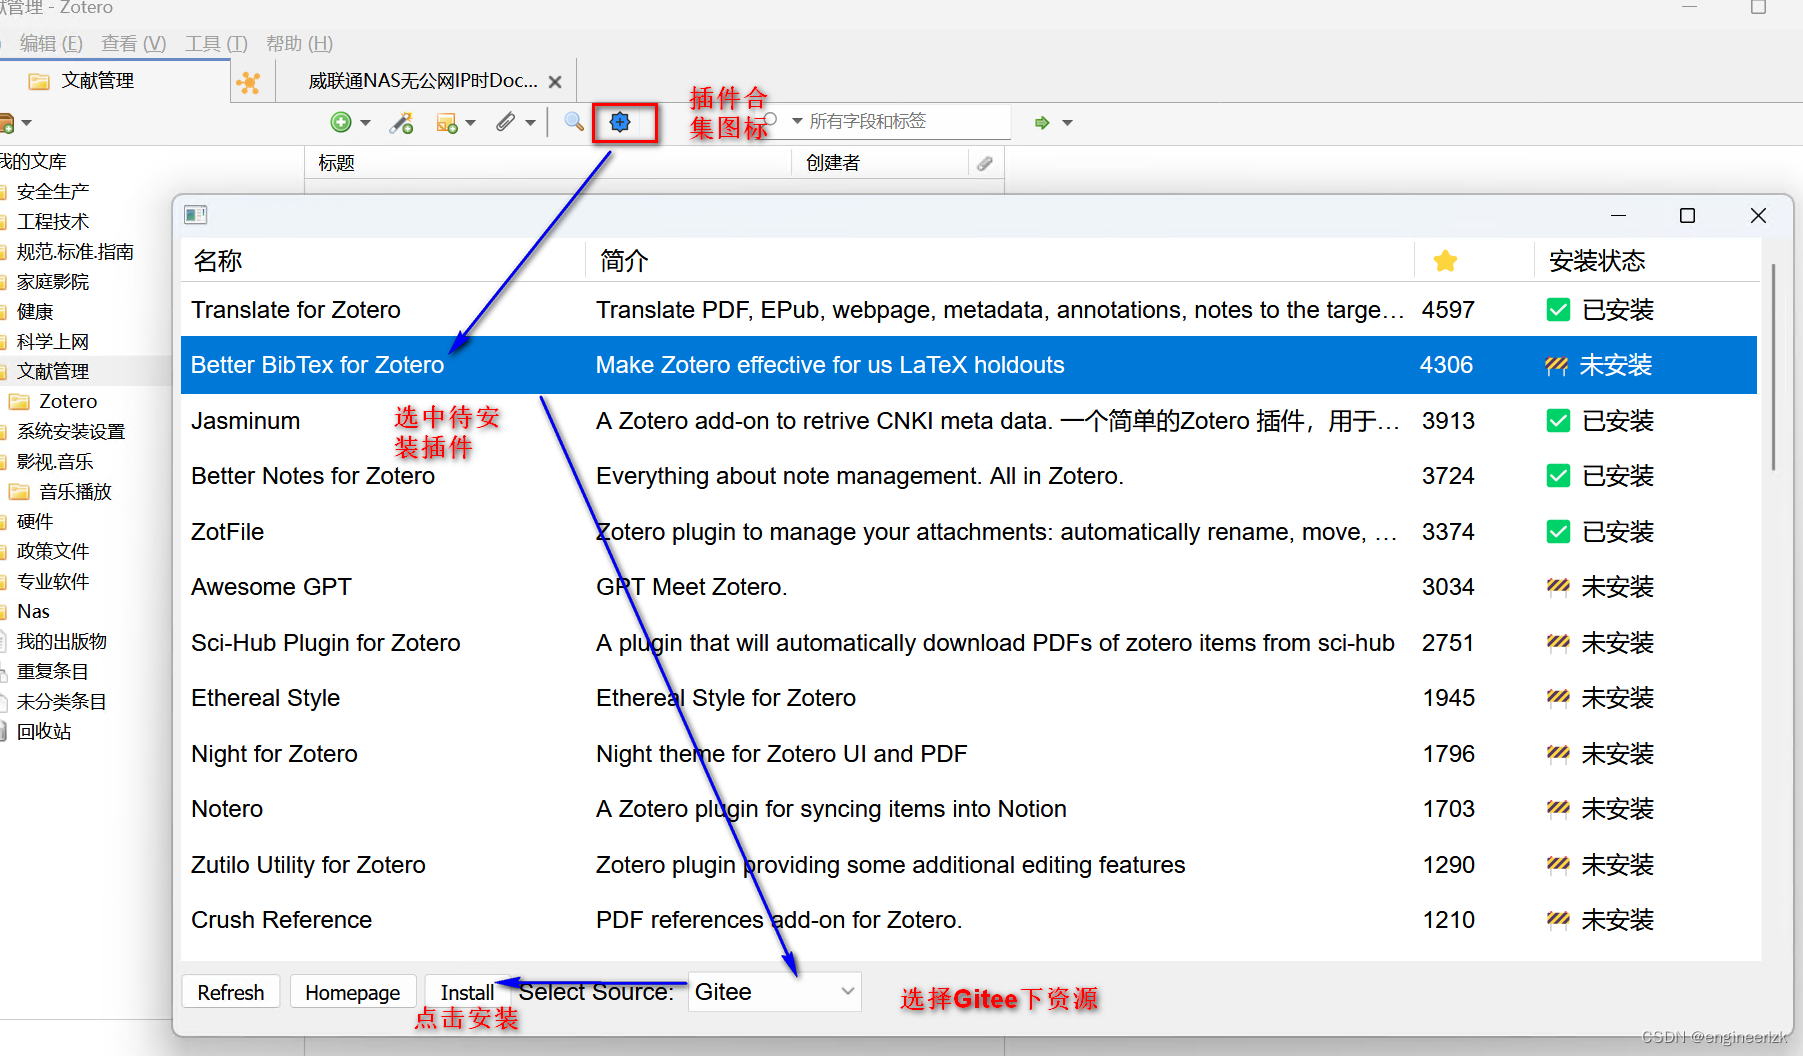Select the Better BibTex for Zotero row

click(x=969, y=365)
